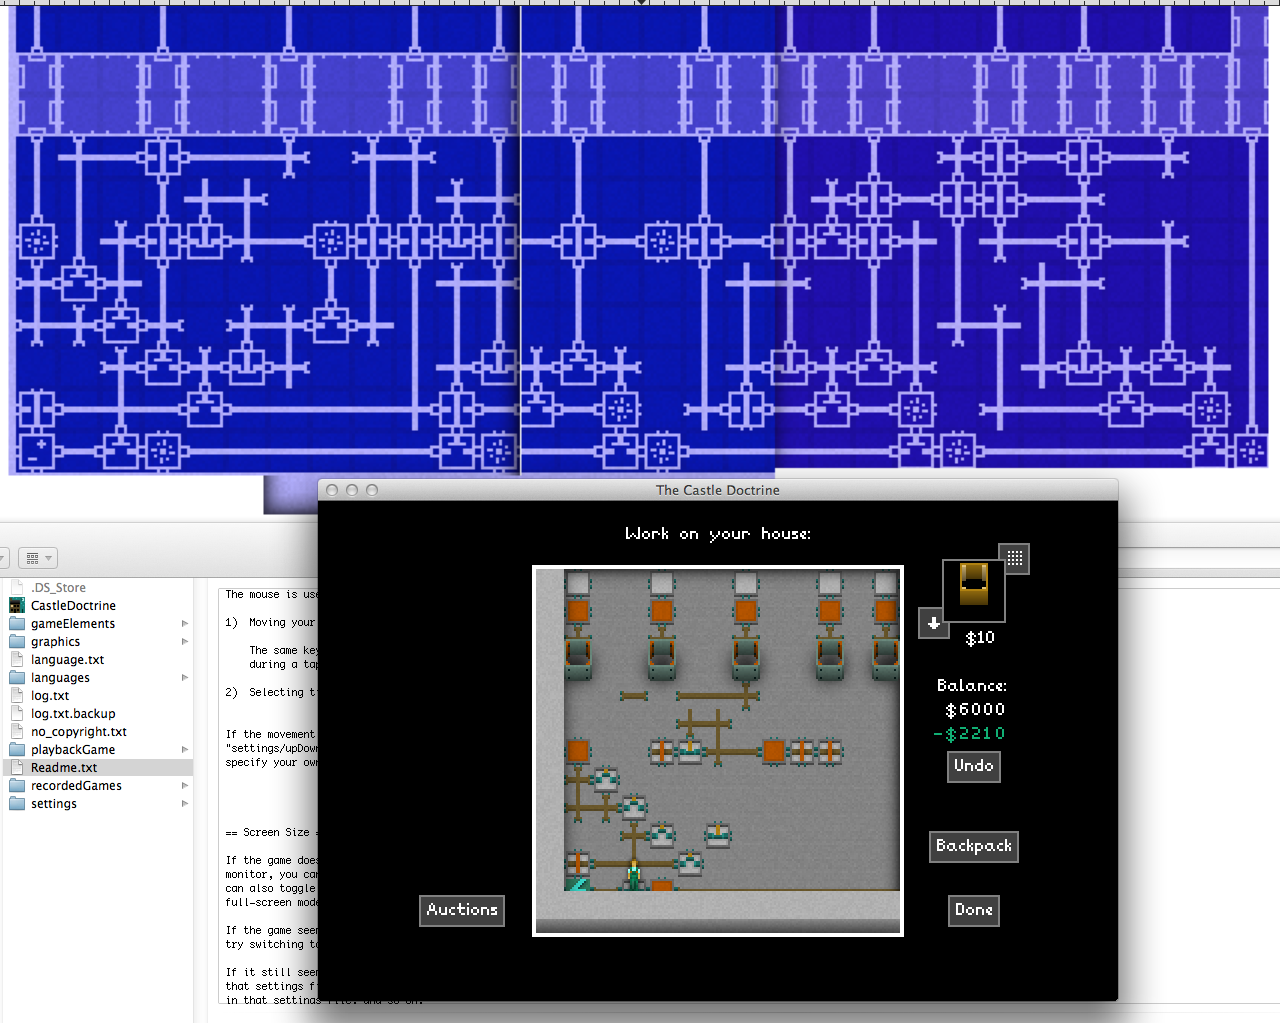The height and width of the screenshot is (1023, 1280).
Task: Click the log.txt document icon
Action: click(17, 695)
